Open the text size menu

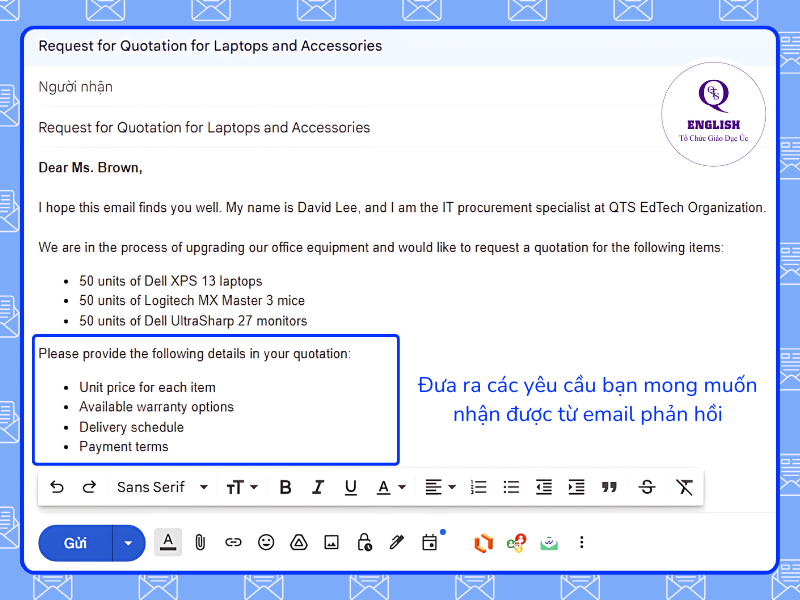tap(242, 487)
